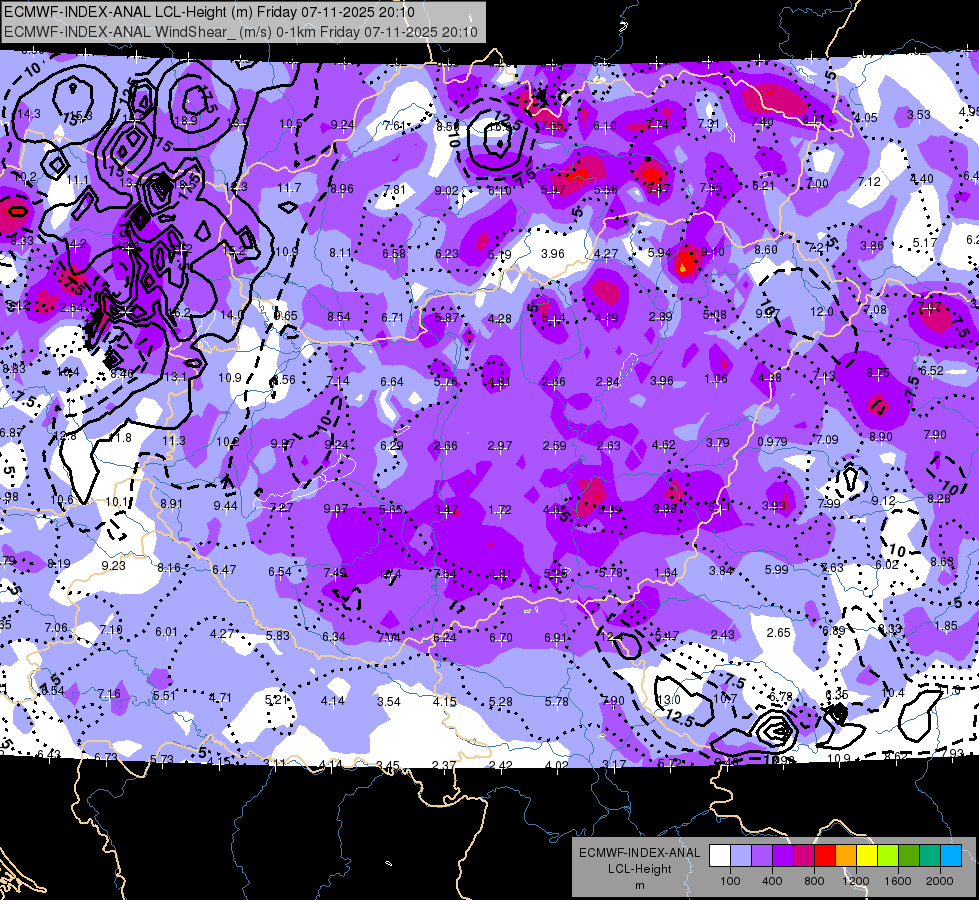Click the 5.19 wind shear value

pos(499,254)
